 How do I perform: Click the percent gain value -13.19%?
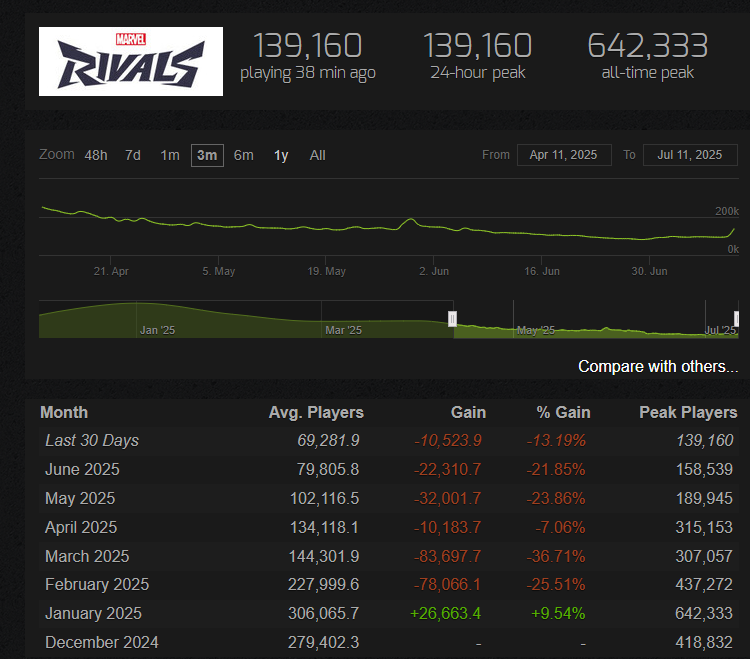556,440
